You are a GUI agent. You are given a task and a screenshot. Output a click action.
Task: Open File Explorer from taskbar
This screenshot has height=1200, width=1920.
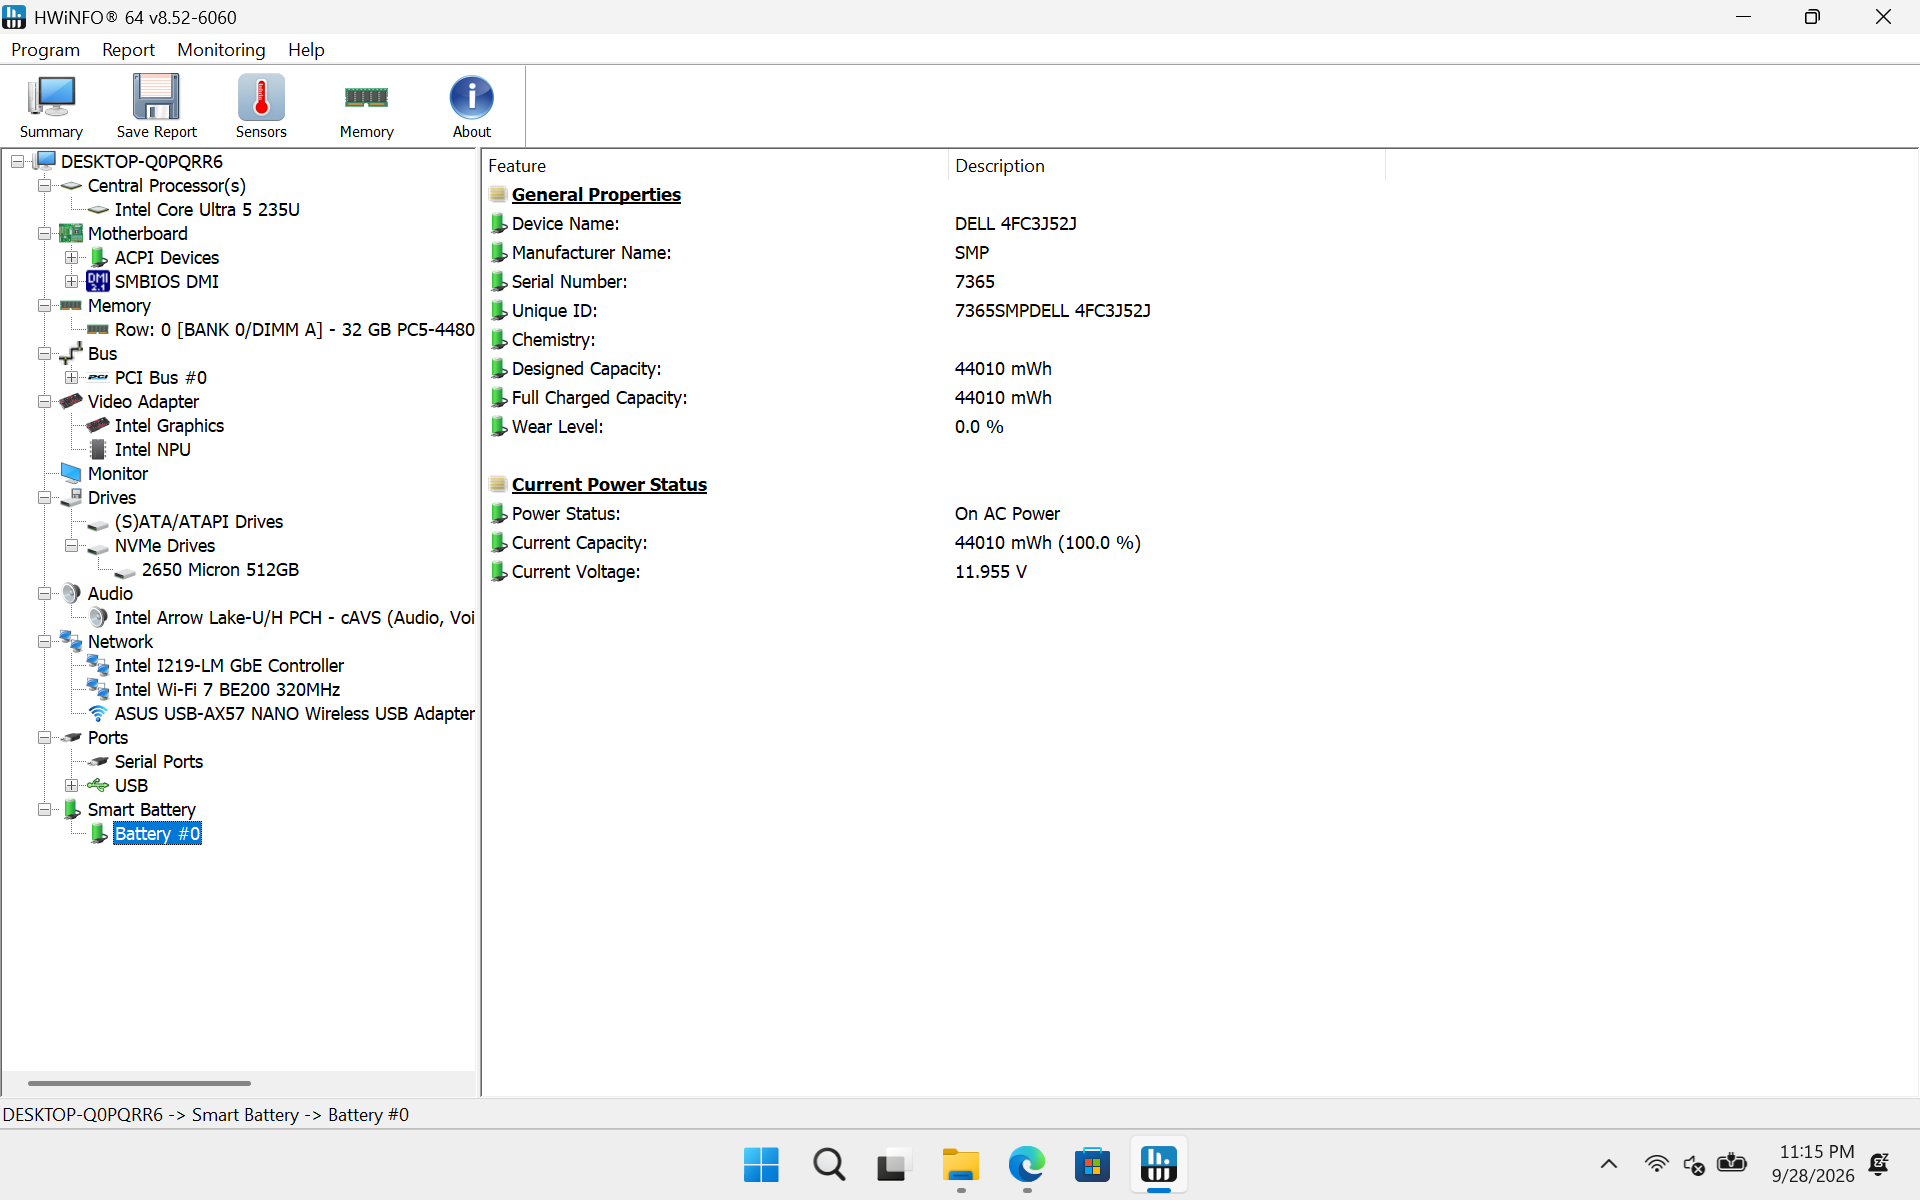[961, 1165]
